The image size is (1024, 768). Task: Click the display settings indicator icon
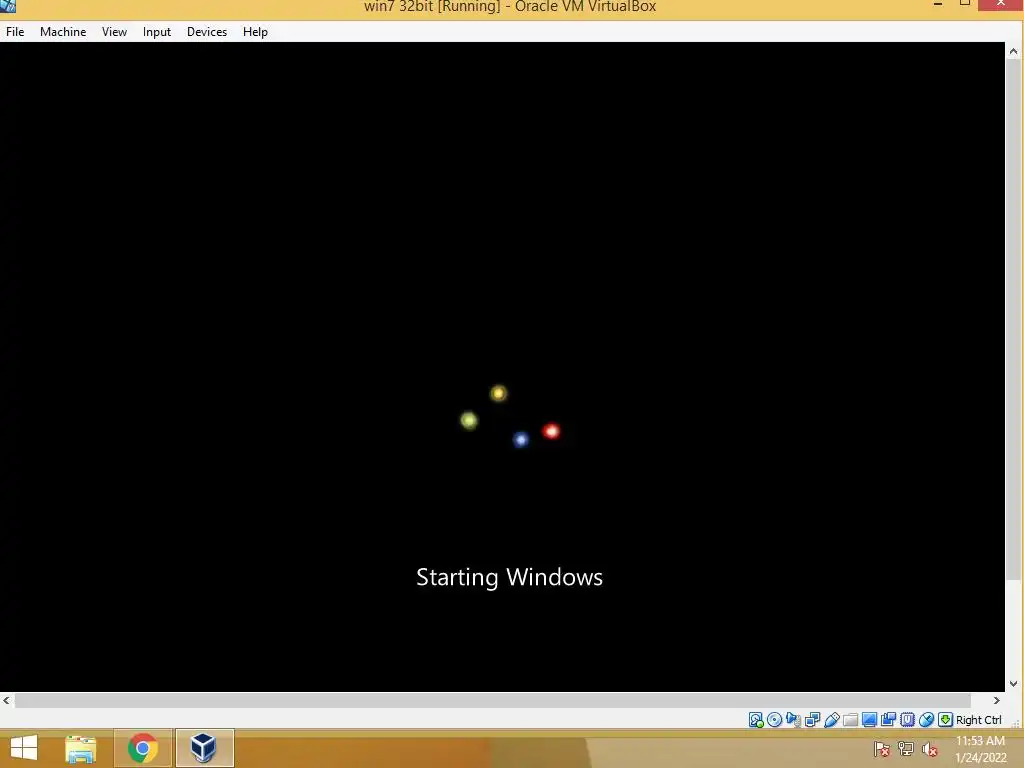[869, 720]
